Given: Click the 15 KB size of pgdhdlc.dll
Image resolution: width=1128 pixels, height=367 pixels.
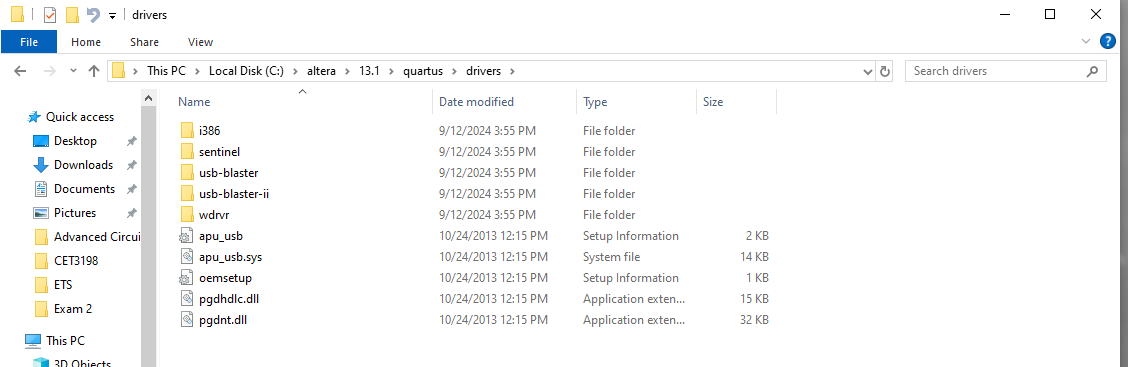Looking at the screenshot, I should click(x=754, y=299).
